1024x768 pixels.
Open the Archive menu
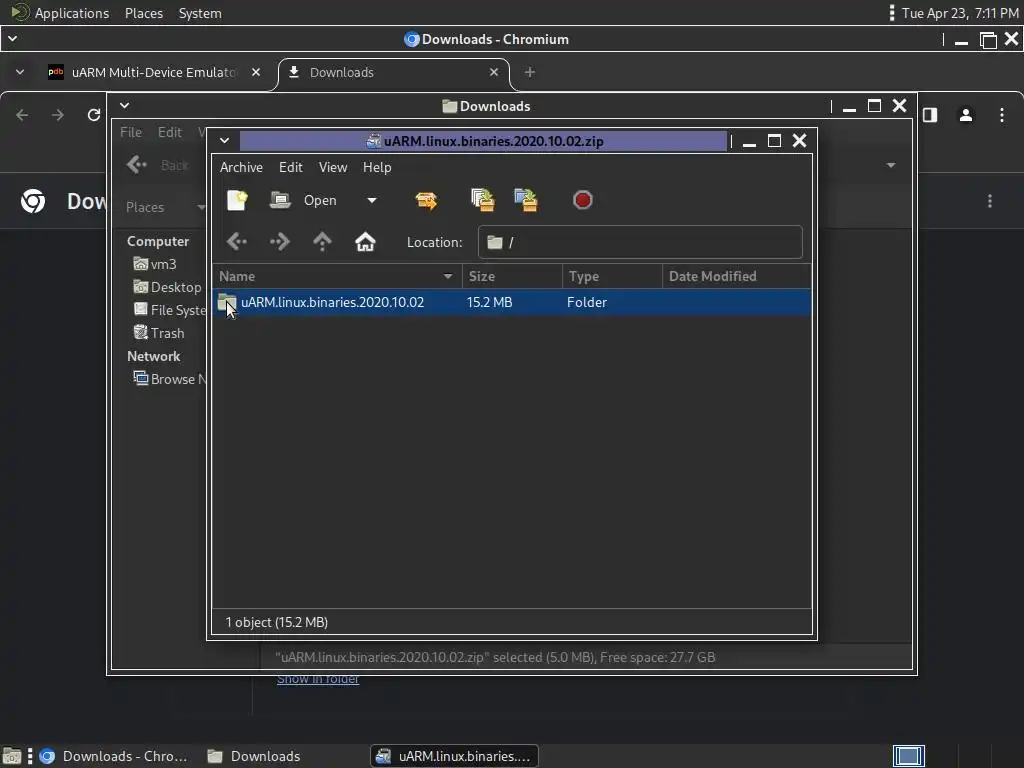point(241,167)
